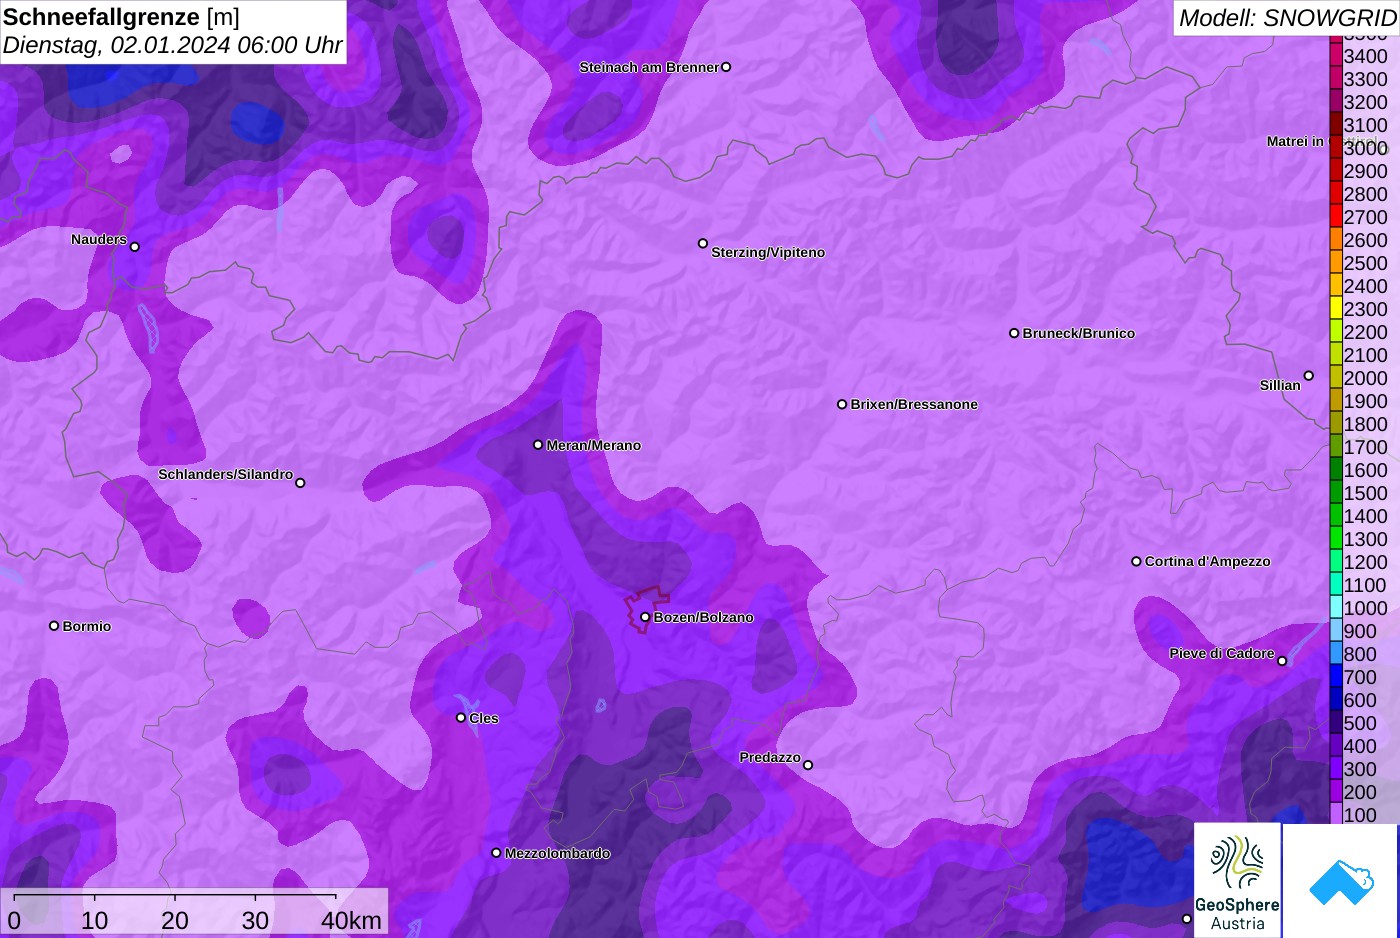This screenshot has height=938, width=1400.
Task: Click the date Dienstag, 02.01.2024 06:00 Uhr
Action: tap(172, 45)
